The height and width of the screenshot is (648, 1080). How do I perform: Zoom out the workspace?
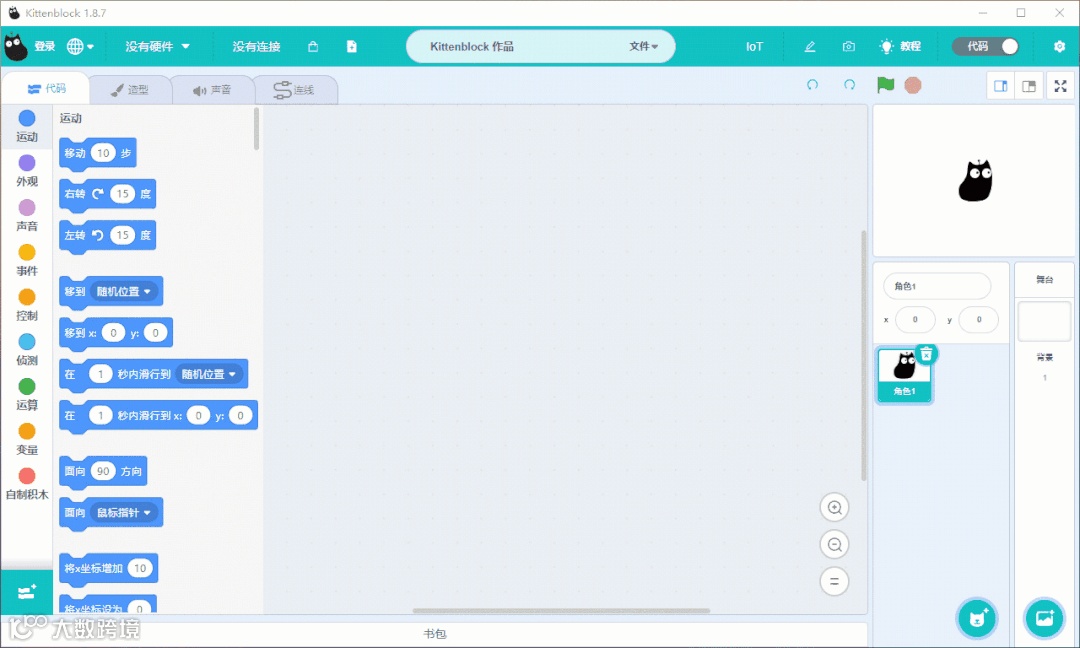click(834, 545)
